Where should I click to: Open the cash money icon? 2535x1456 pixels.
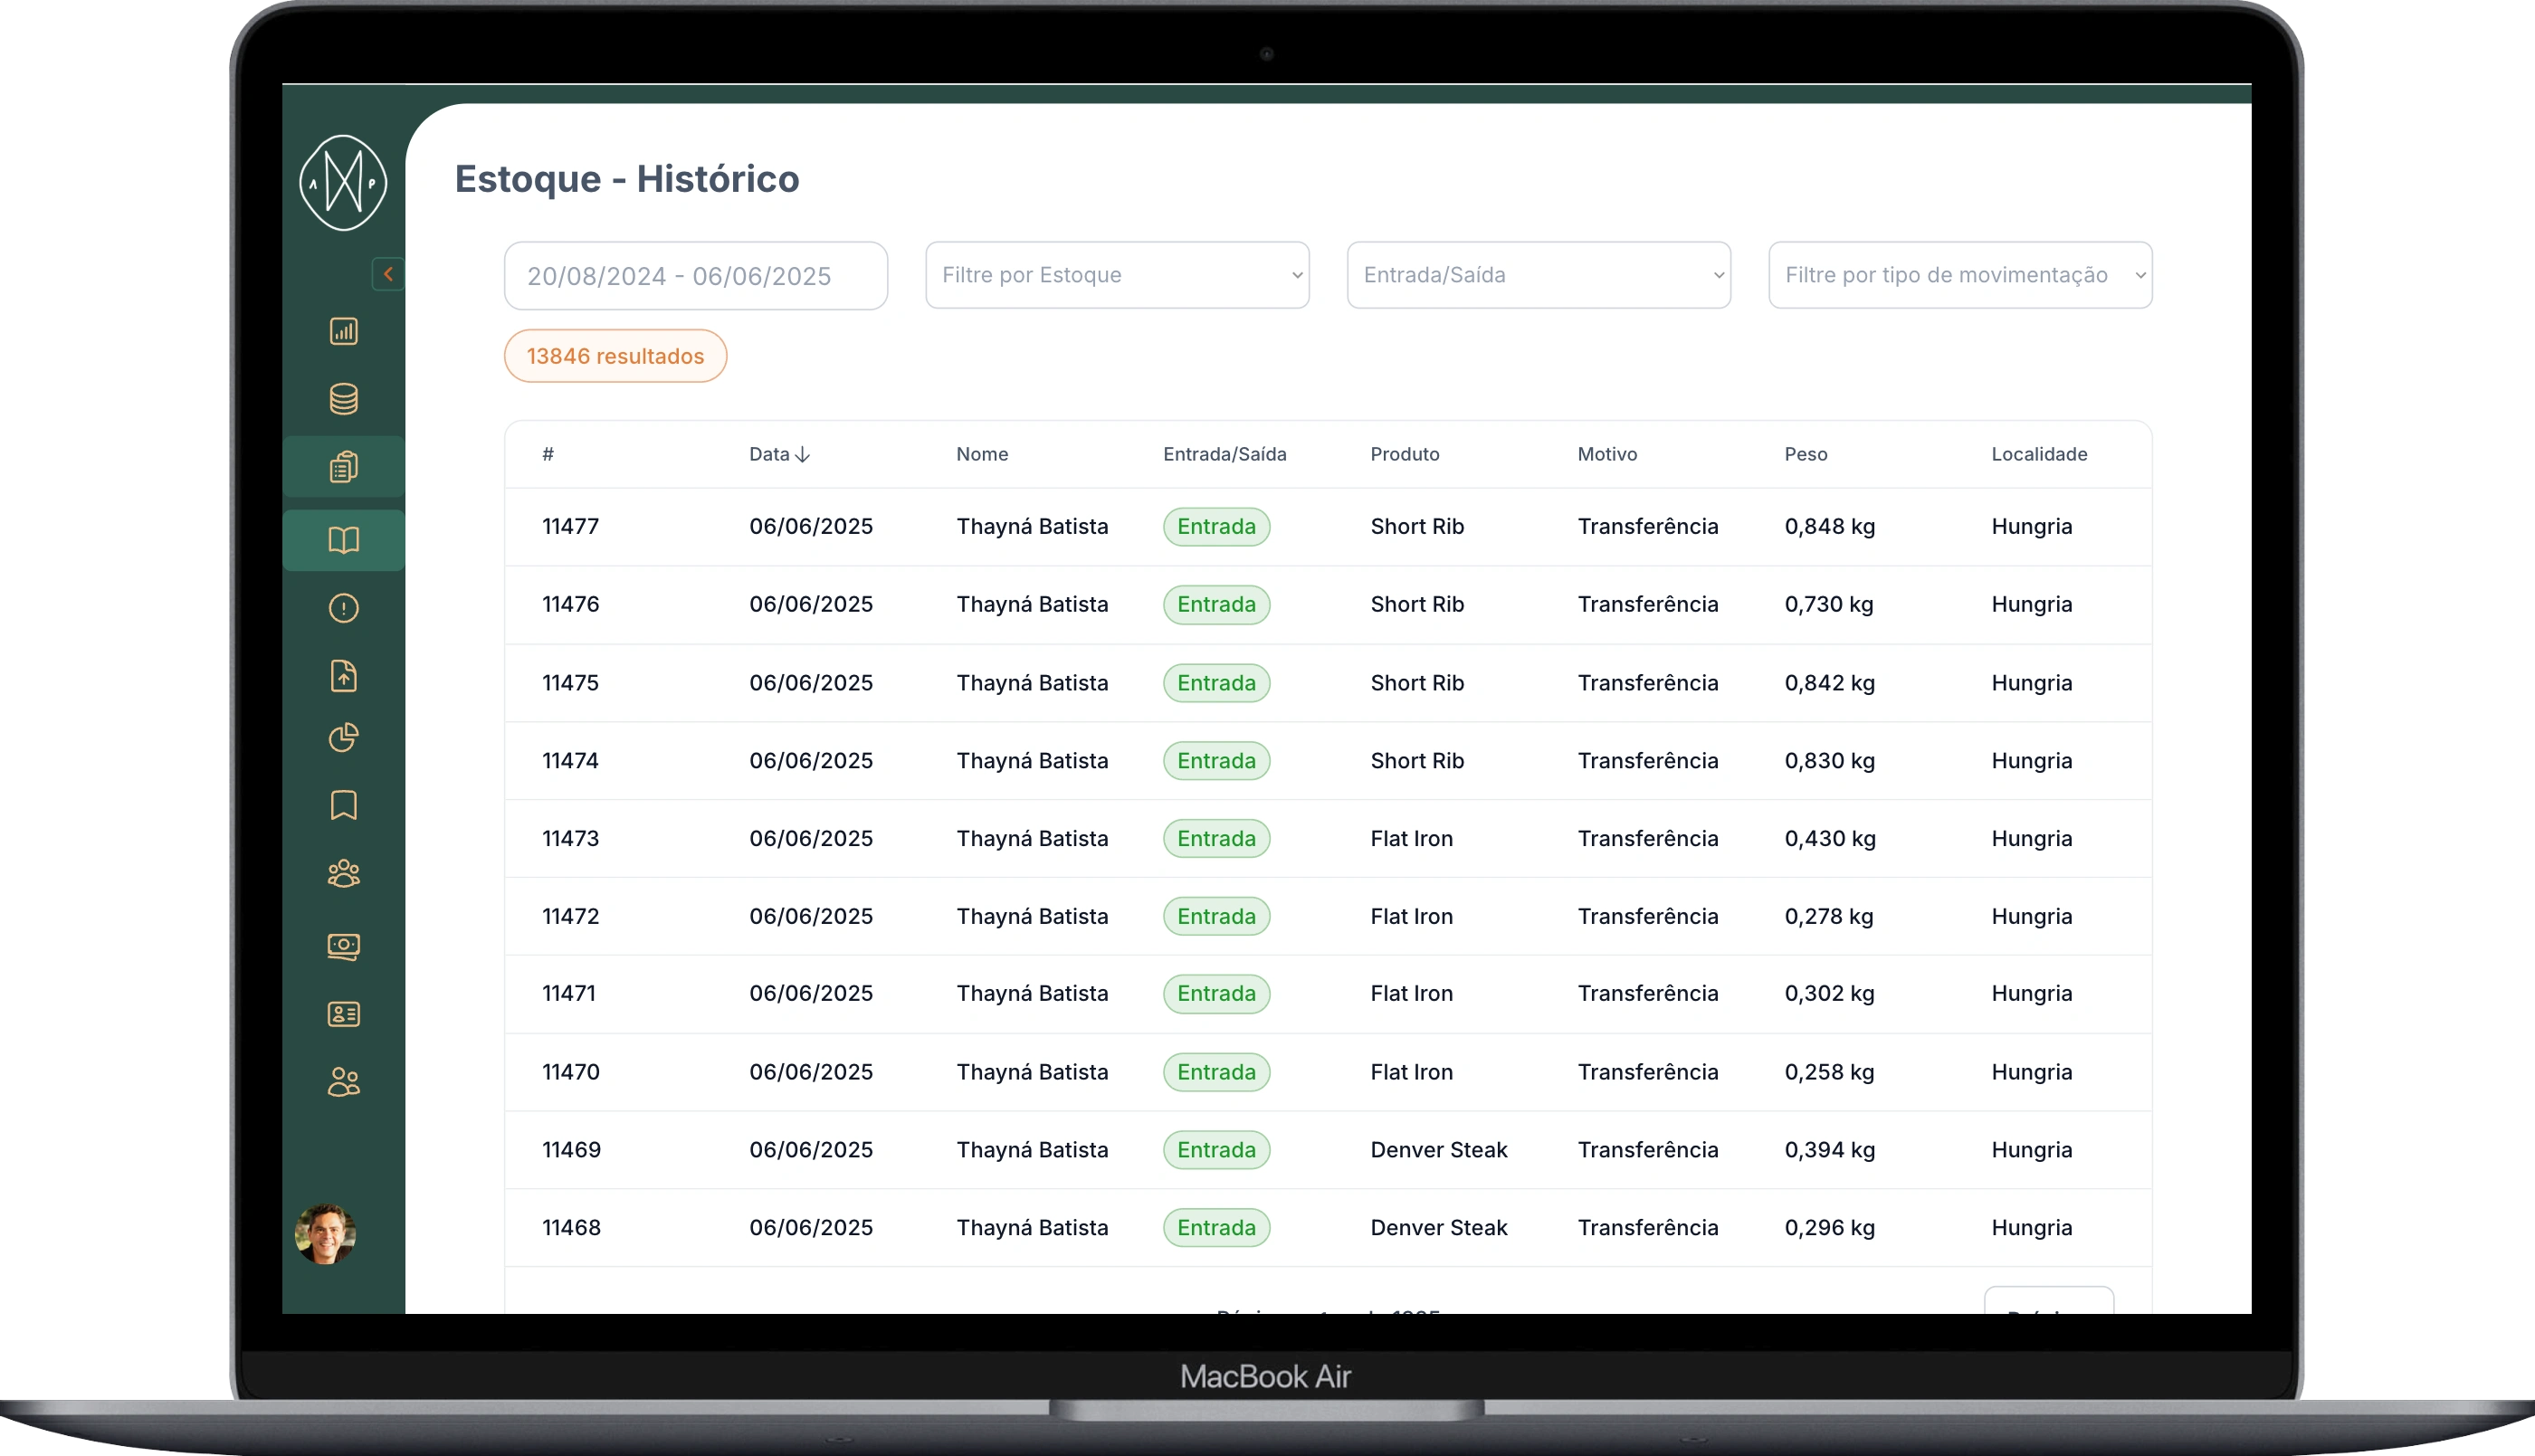click(343, 946)
